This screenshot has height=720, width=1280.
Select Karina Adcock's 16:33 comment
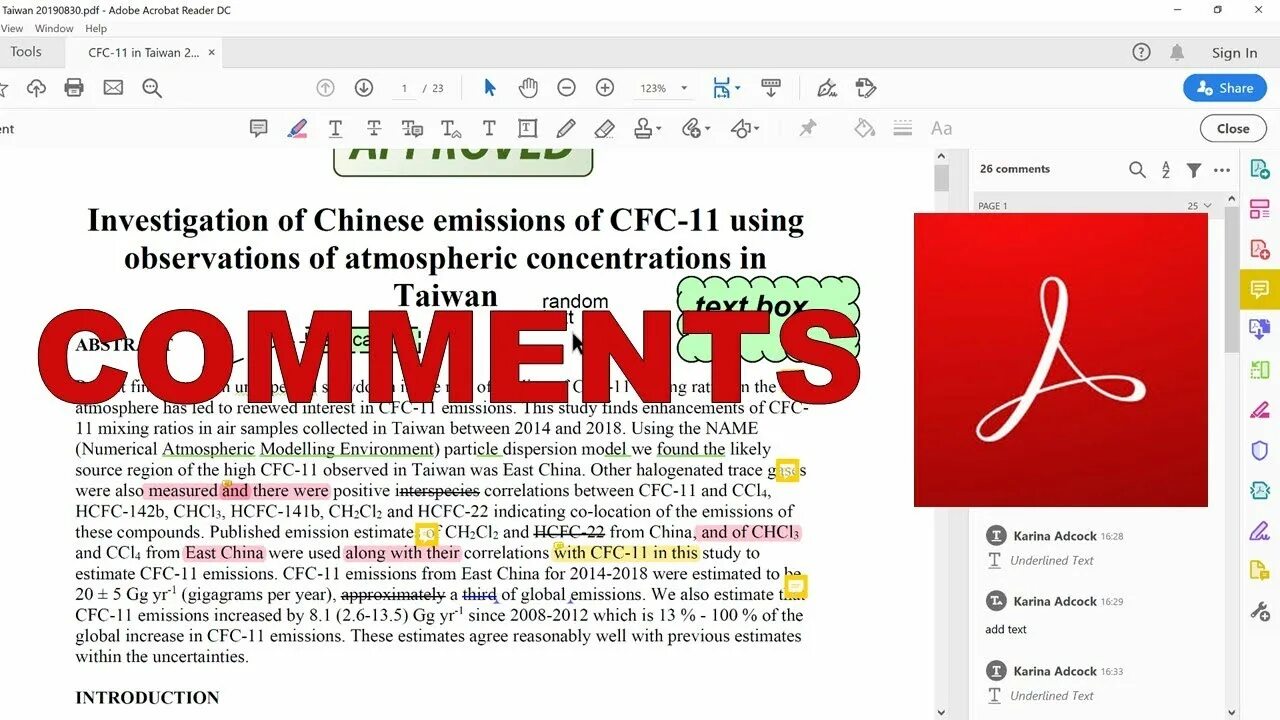1100,682
